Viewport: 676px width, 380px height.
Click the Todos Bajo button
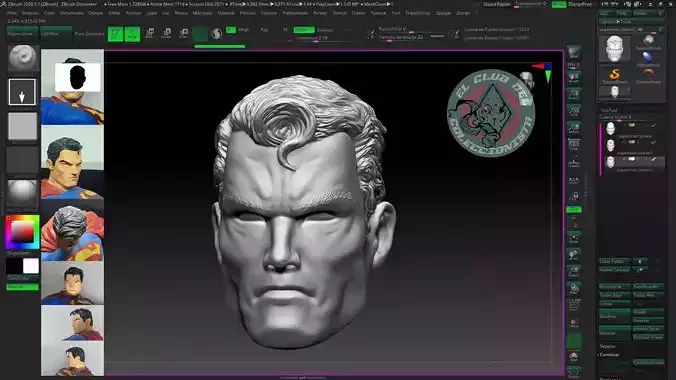pos(614,295)
